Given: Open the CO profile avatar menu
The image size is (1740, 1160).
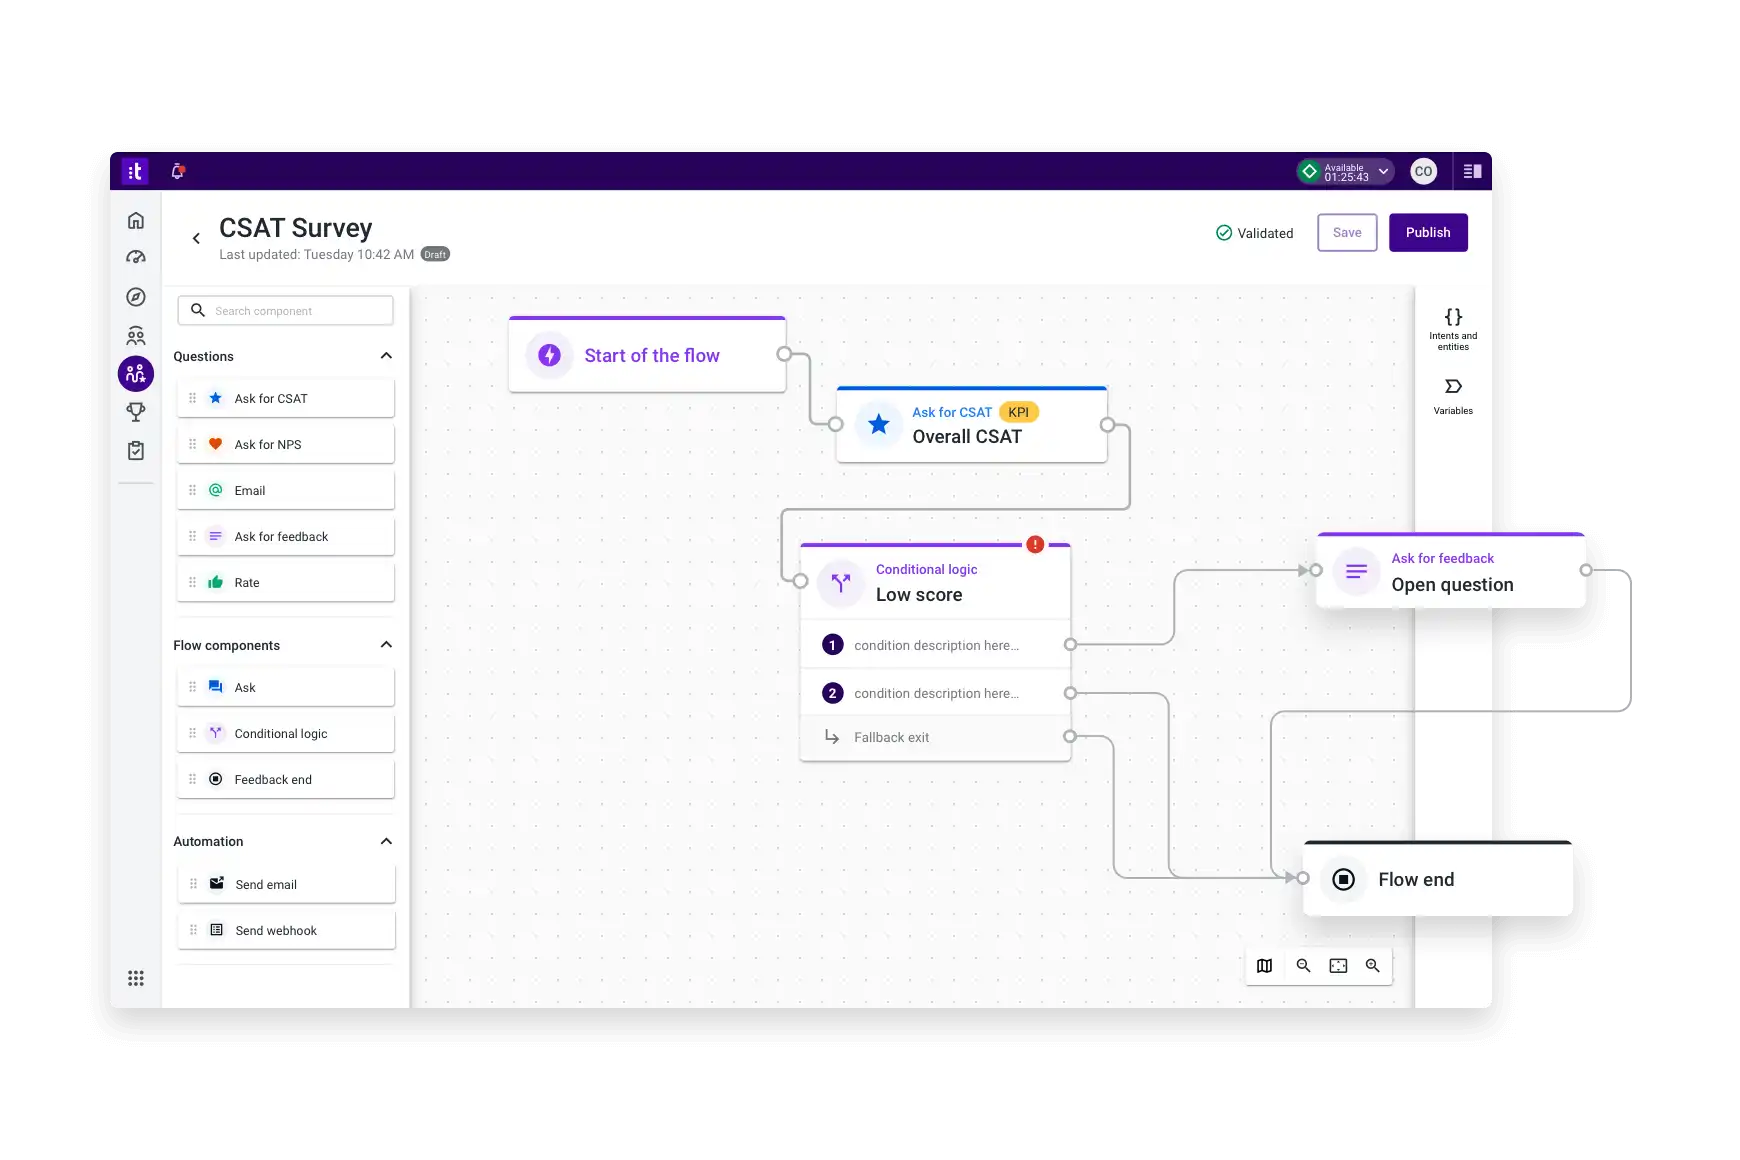Looking at the screenshot, I should coord(1424,170).
